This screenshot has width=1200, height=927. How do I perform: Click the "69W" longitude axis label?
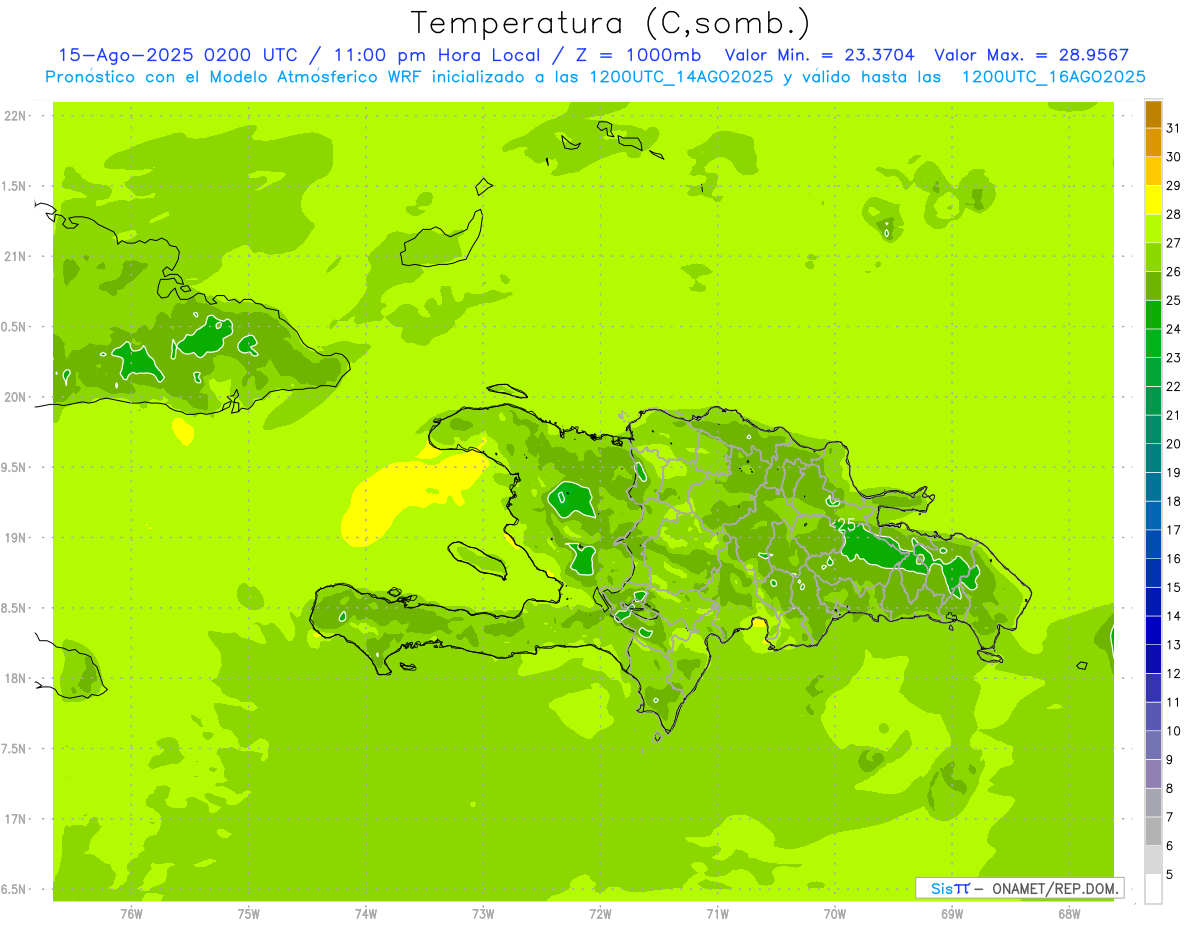(x=952, y=913)
